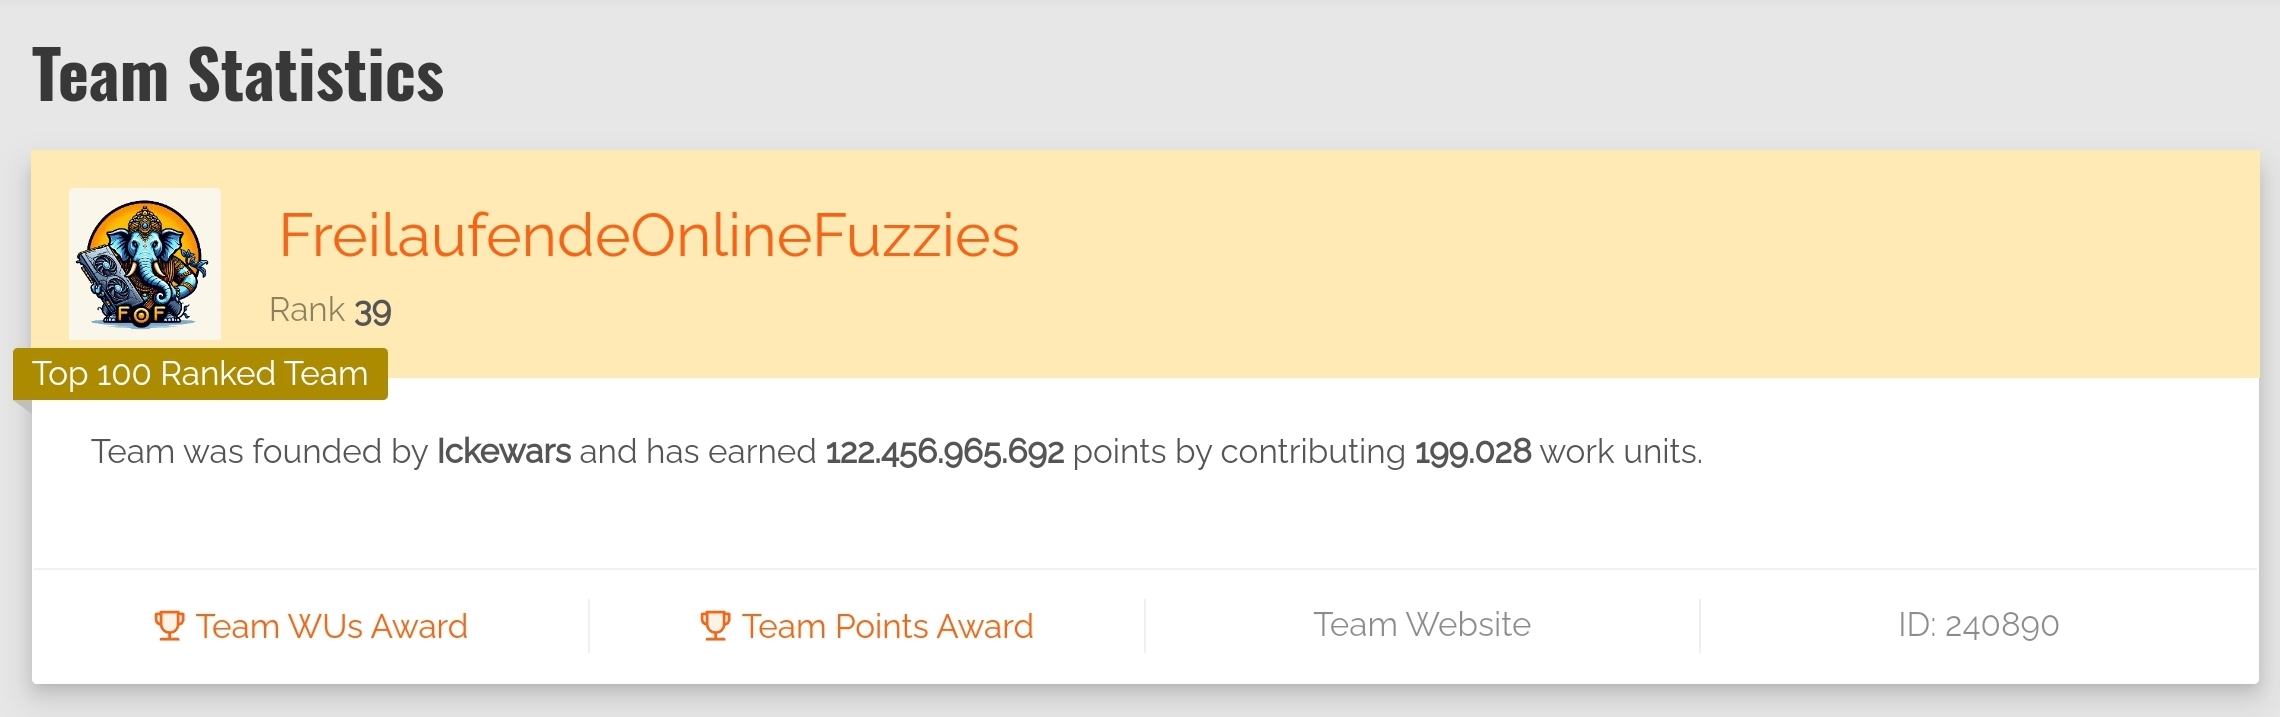Click the yellow team header banner
Viewport: 2280px width, 717px height.
(1145, 264)
